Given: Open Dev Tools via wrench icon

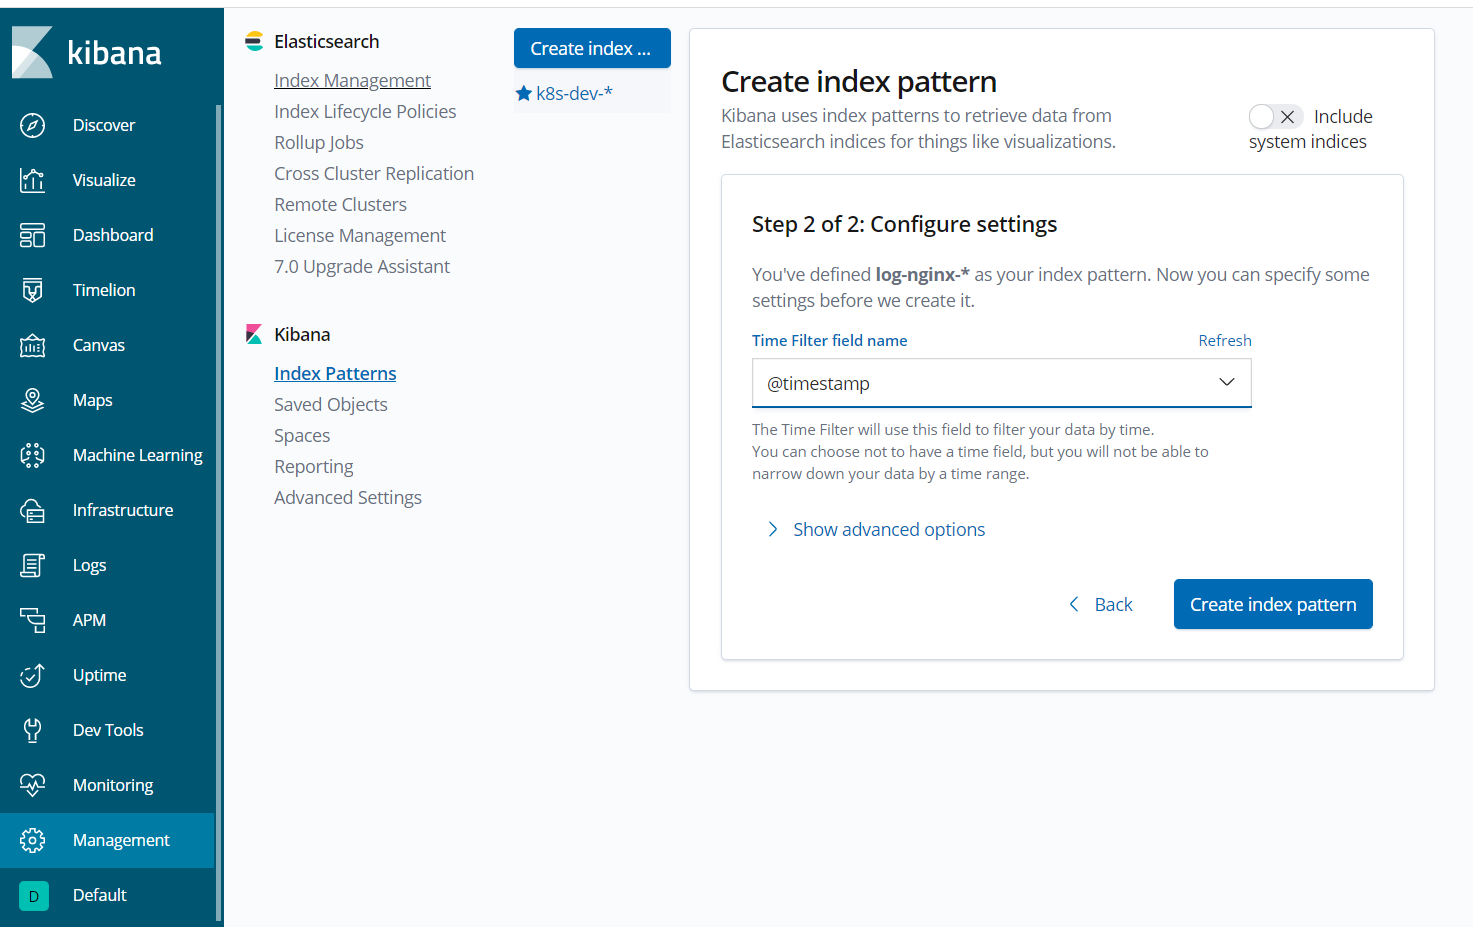Looking at the screenshot, I should pyautogui.click(x=32, y=730).
